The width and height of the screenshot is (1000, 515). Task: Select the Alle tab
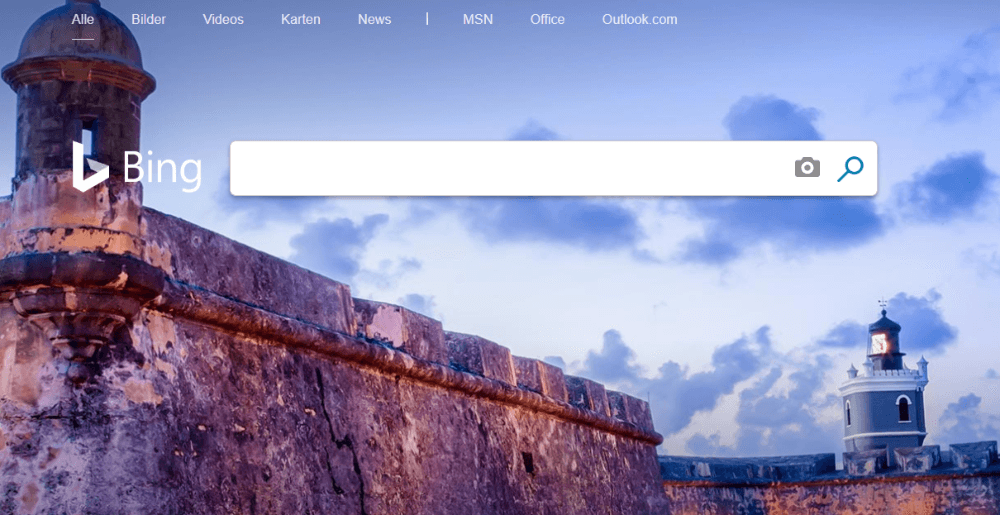tap(83, 19)
